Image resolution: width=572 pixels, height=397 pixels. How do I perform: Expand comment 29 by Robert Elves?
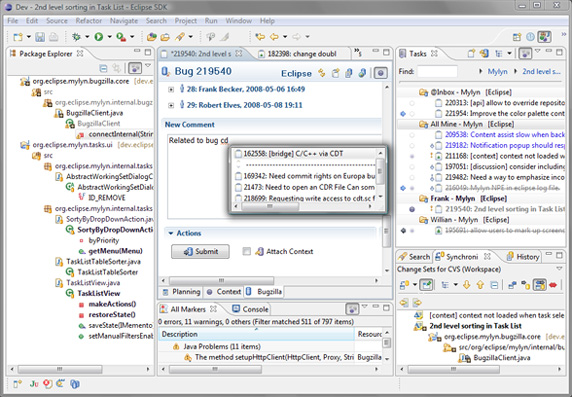171,105
